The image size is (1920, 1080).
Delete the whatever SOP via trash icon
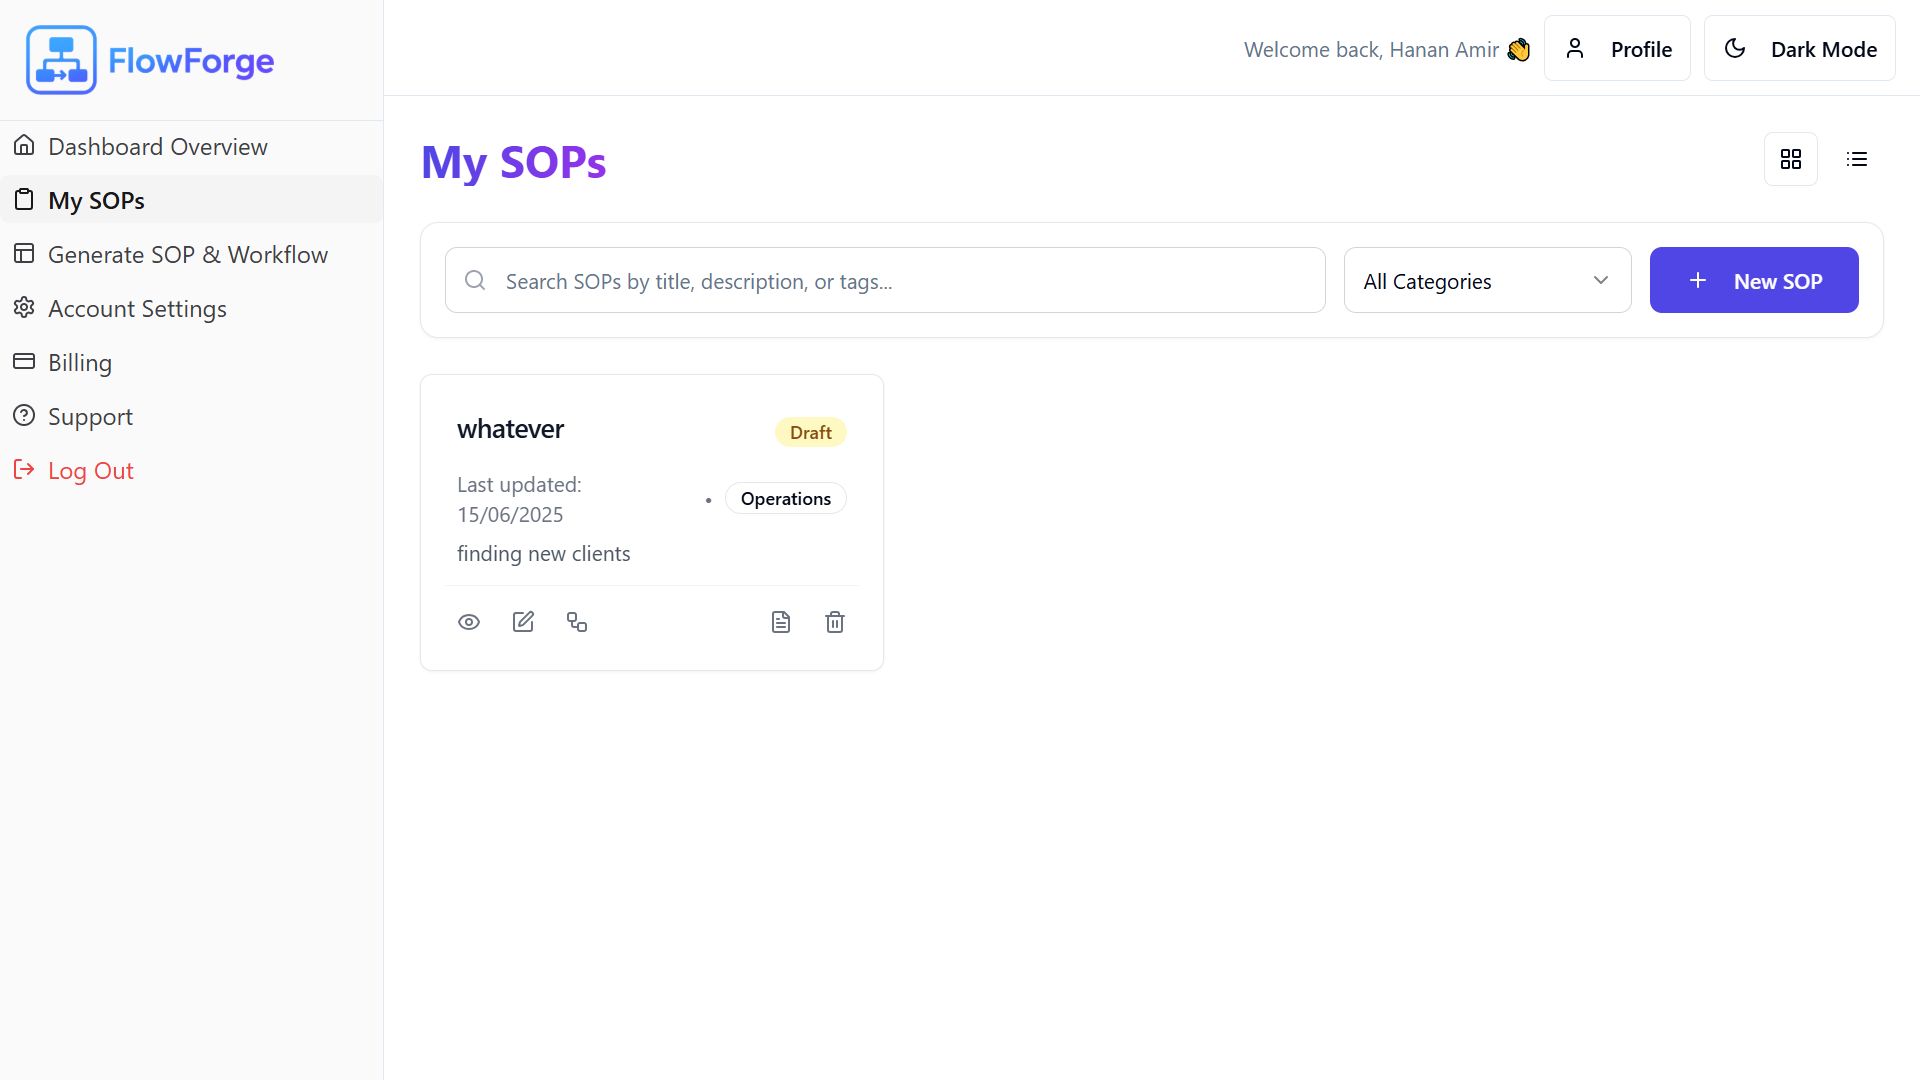click(835, 622)
